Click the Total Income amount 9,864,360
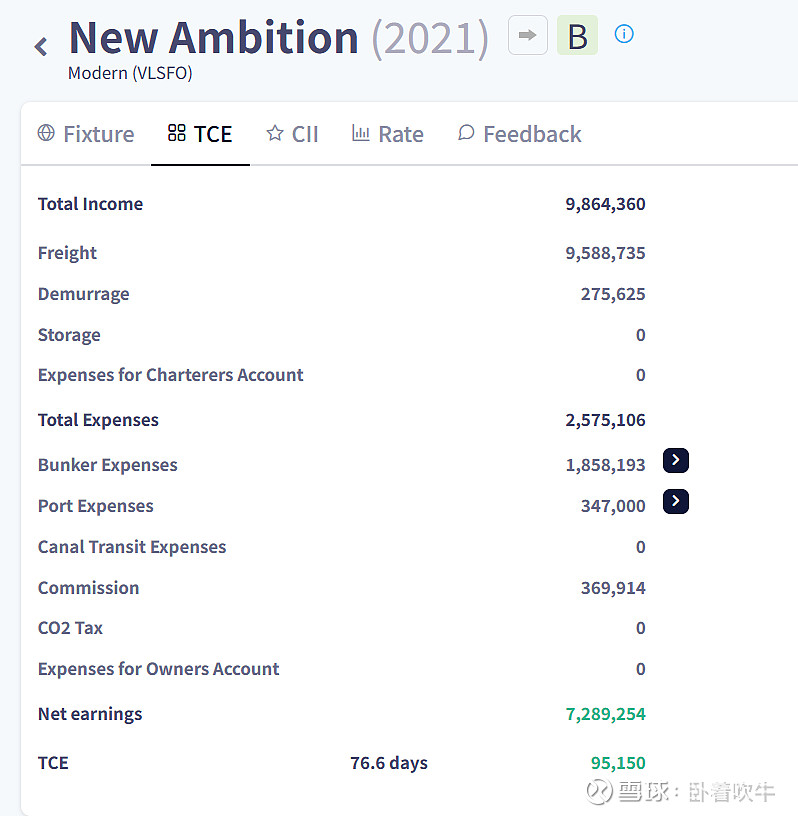 click(605, 204)
